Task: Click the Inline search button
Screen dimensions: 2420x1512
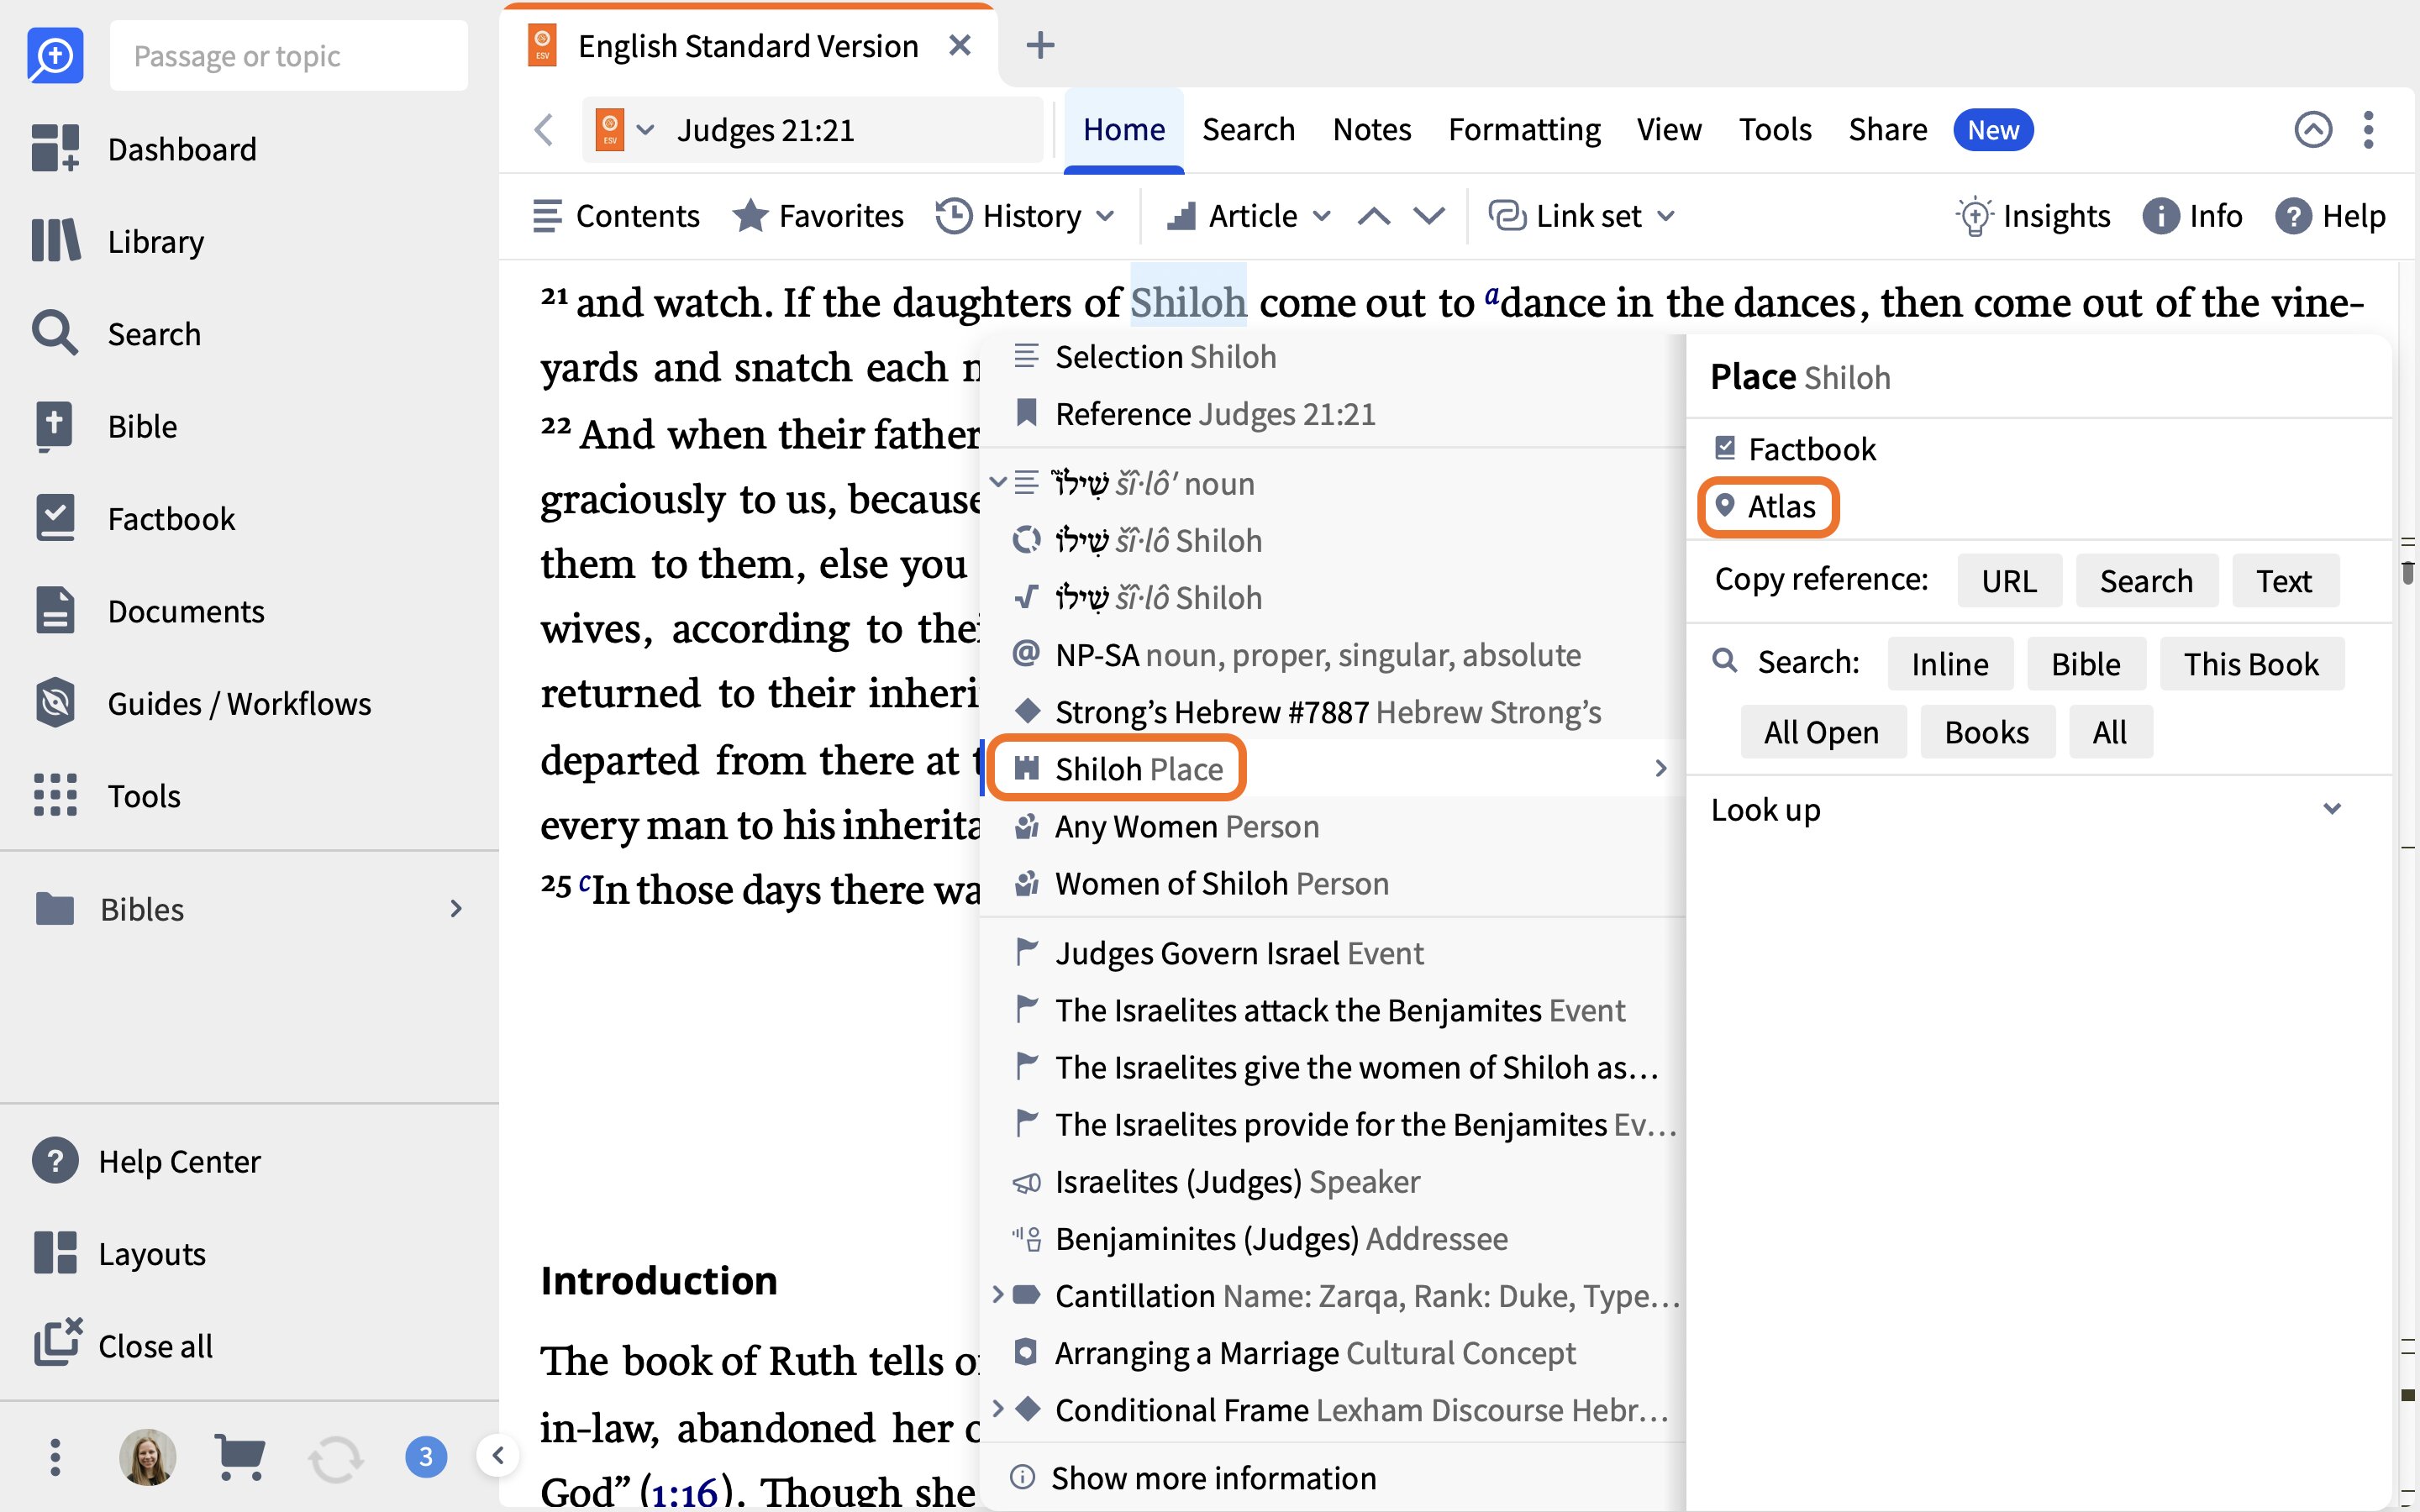Action: [x=1950, y=664]
